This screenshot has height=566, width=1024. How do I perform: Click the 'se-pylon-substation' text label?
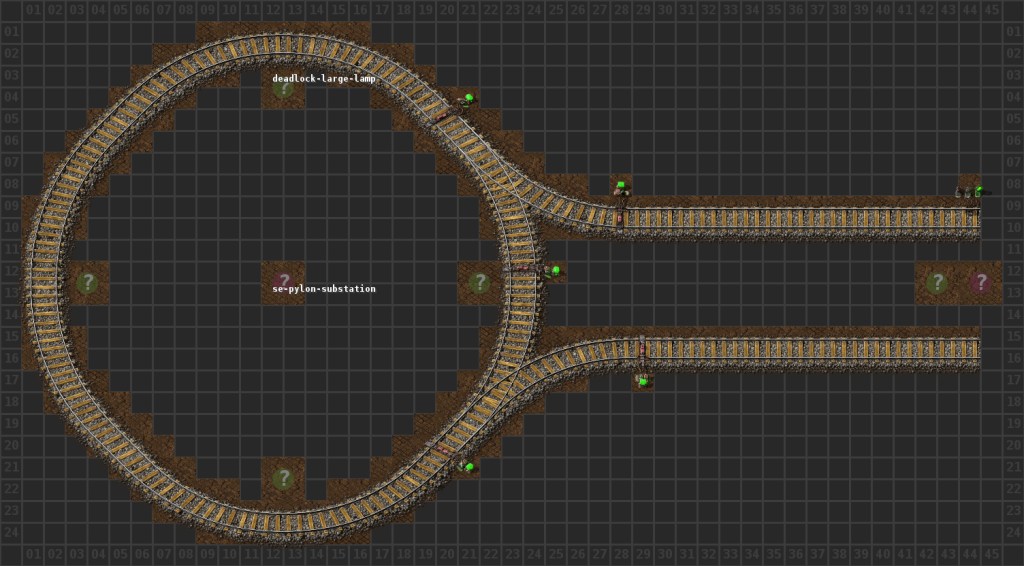click(324, 289)
